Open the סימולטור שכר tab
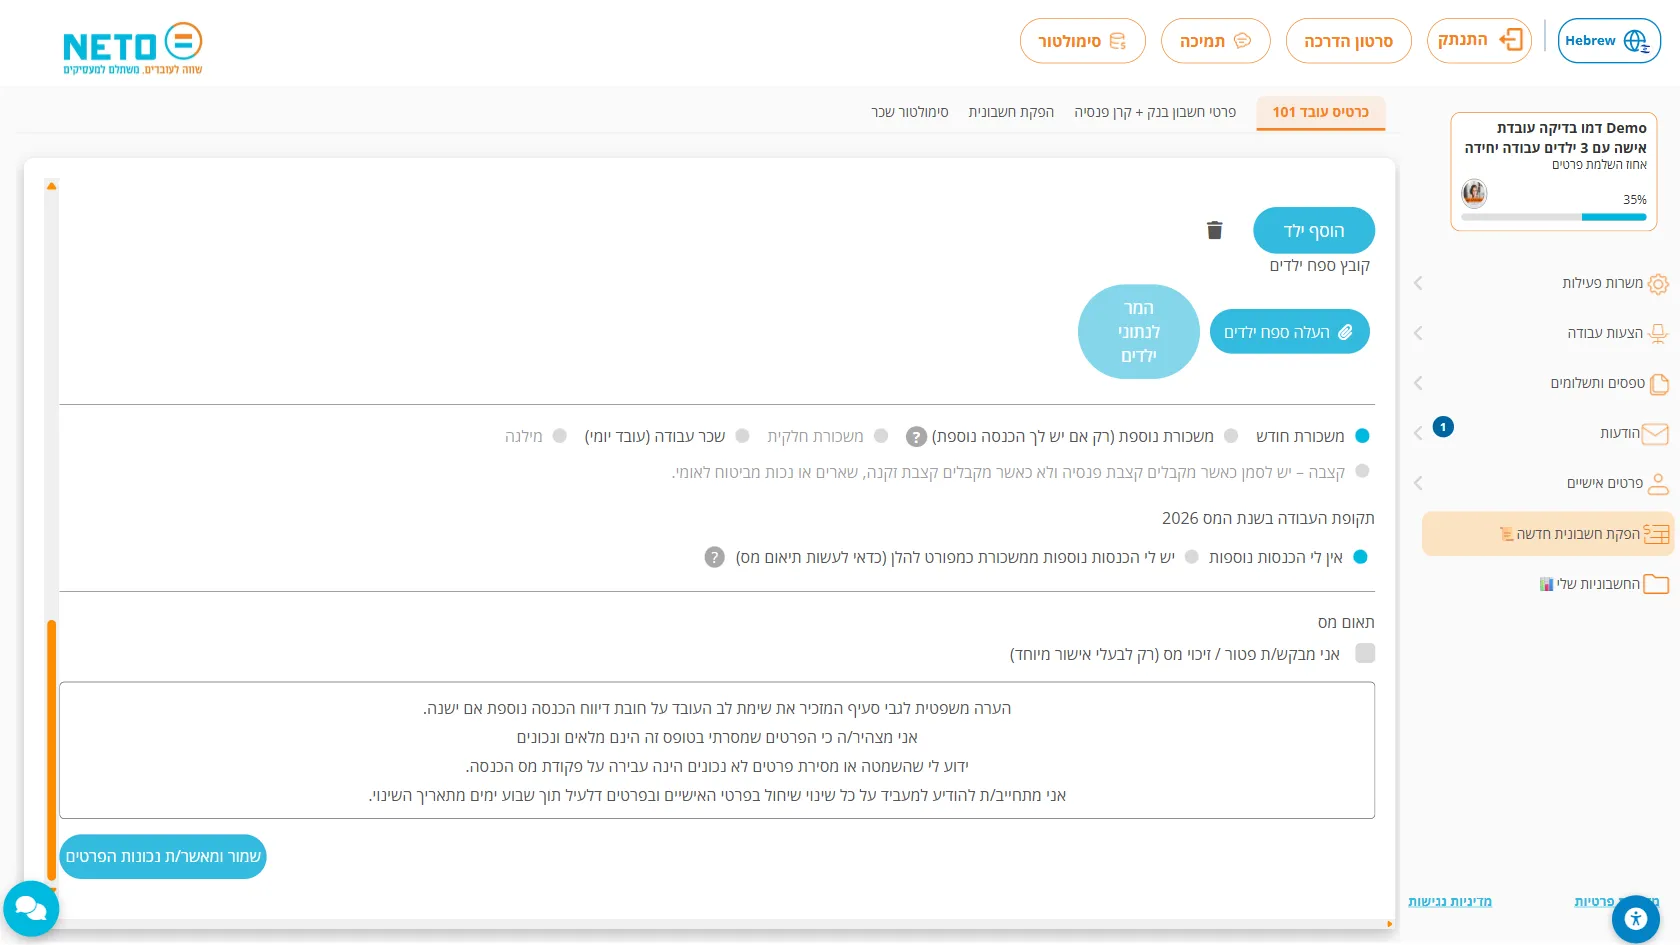Screen dimensions: 1680x945 [x=910, y=112]
